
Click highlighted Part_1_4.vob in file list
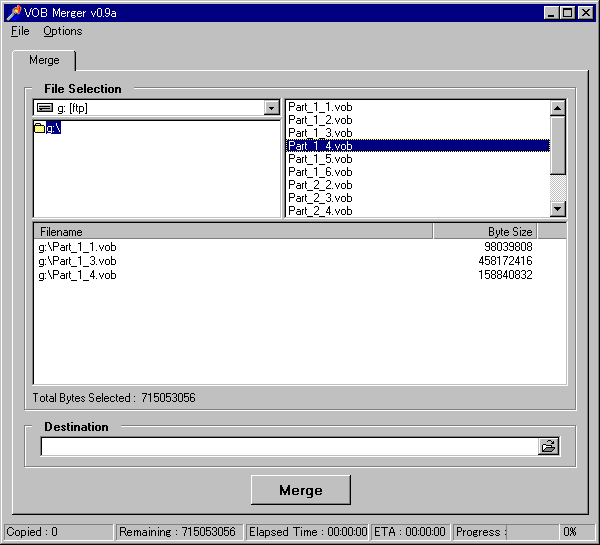(x=418, y=146)
